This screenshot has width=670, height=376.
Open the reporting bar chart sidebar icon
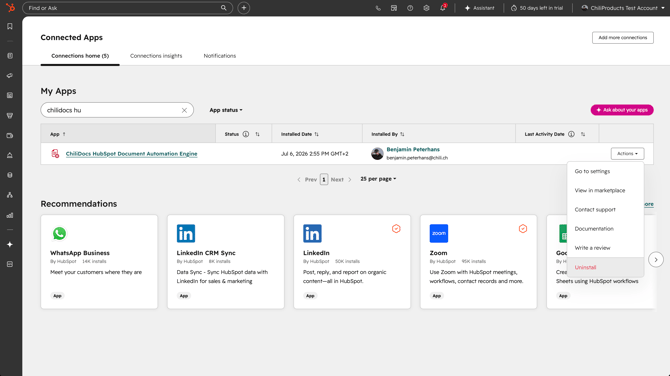click(x=10, y=215)
